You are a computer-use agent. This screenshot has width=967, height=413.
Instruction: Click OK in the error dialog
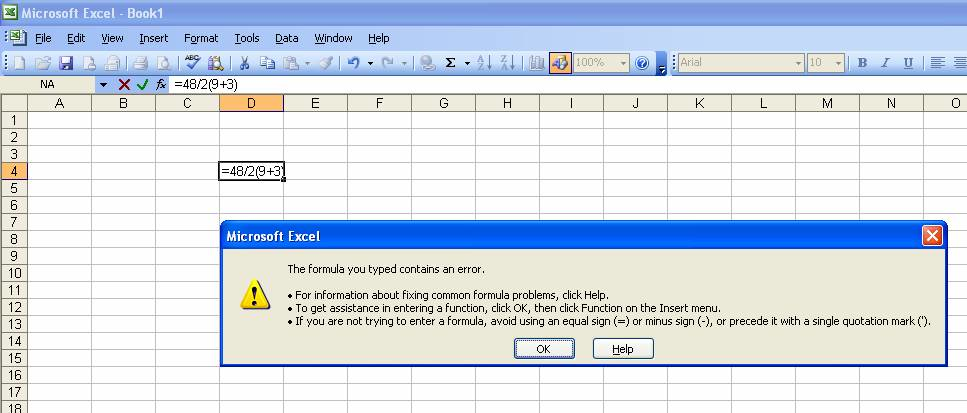tap(544, 349)
